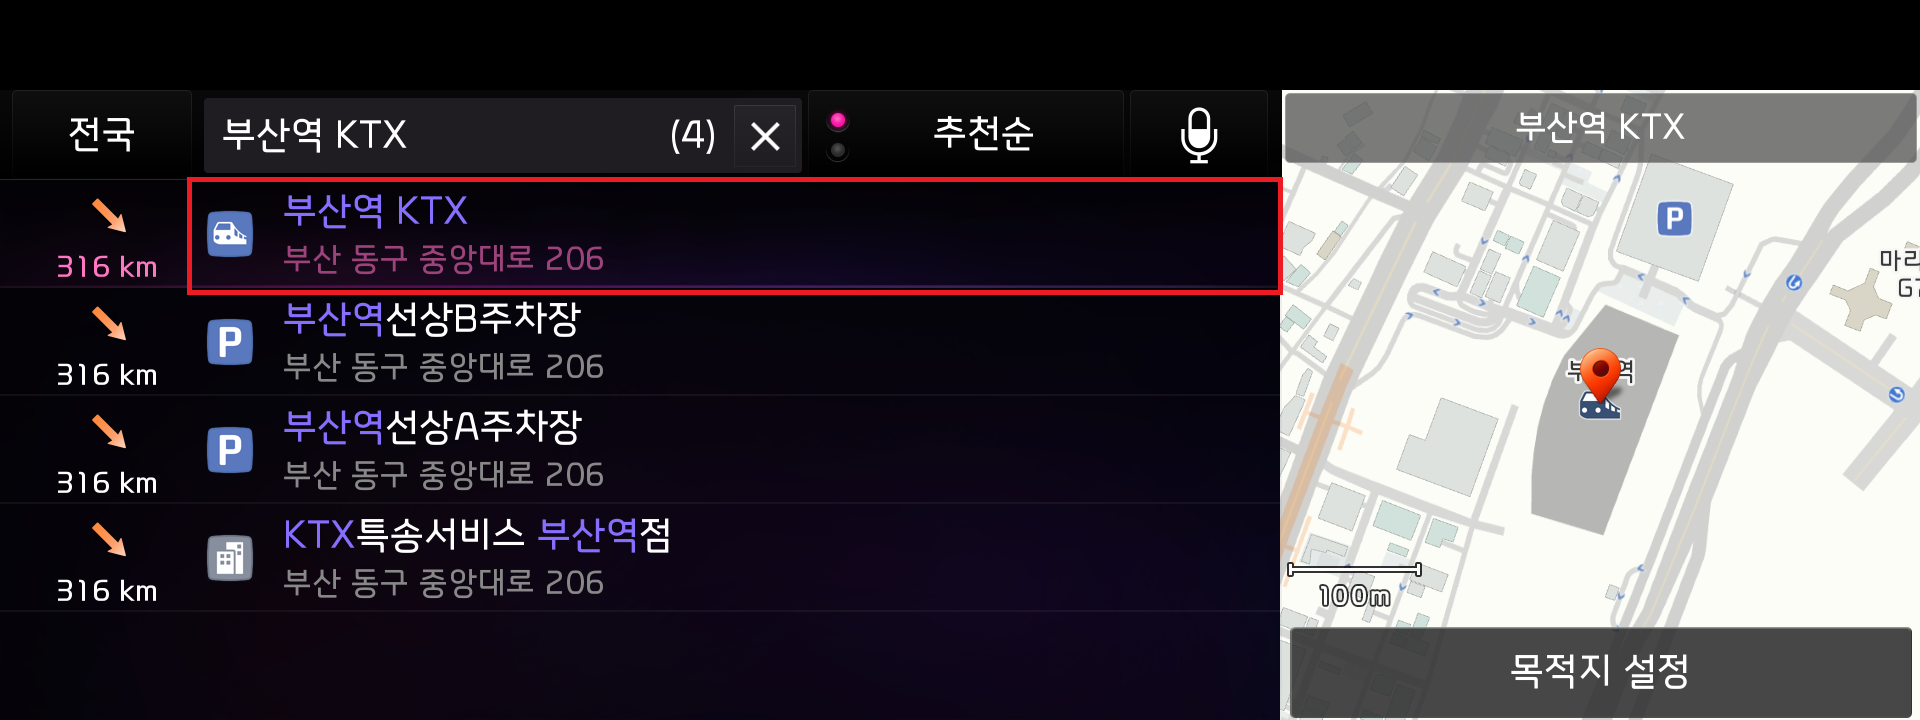Click the train icon for 부산역 KTX

230,235
